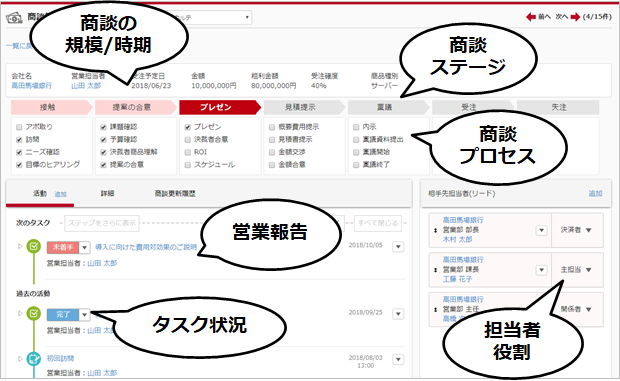Viewport: 620px width, 381px height.
Task: Switch to the 商談更新履歴 tab
Action: tap(175, 193)
